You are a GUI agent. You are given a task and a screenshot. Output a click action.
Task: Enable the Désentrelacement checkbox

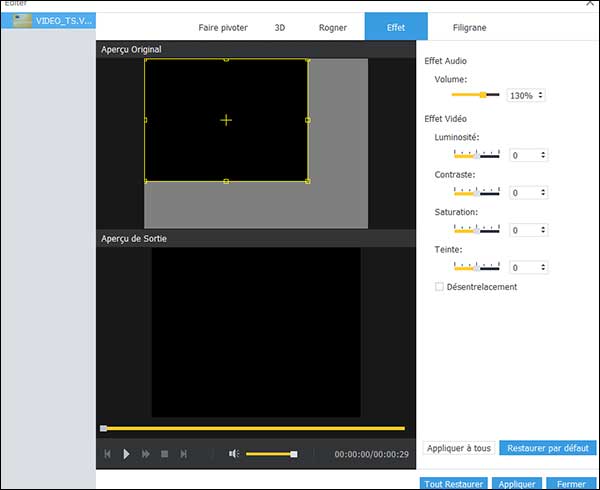(x=439, y=287)
